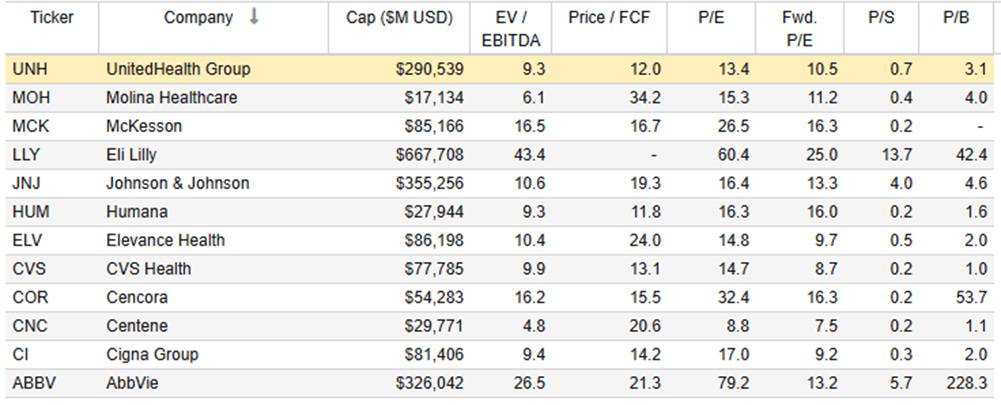Click the sort arrow beside Company header
Screen dimensions: 1001x405
254,18
